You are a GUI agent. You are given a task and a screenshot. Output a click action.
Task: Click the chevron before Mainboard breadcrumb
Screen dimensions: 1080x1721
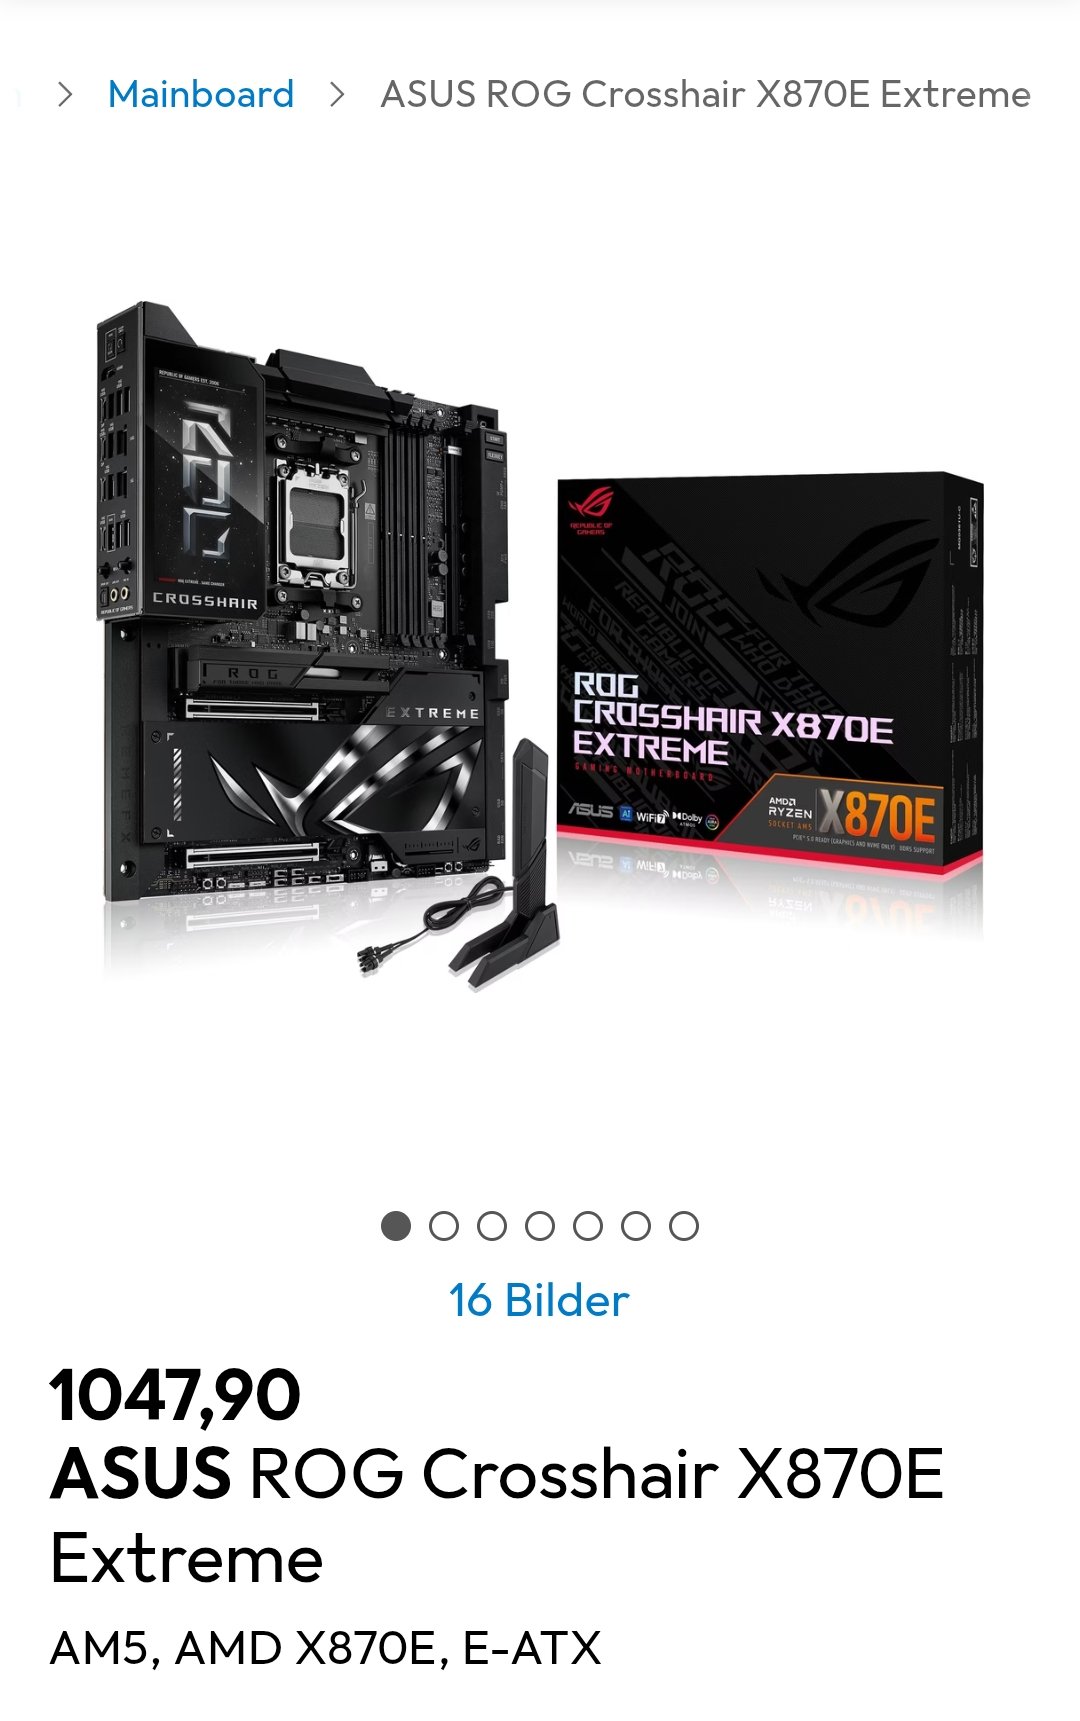(65, 95)
